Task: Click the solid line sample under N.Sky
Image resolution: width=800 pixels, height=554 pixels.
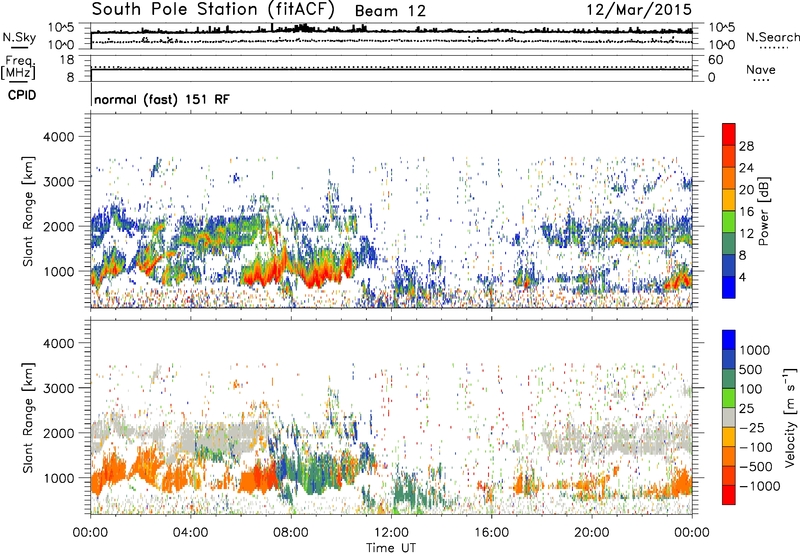Action: 19,47
